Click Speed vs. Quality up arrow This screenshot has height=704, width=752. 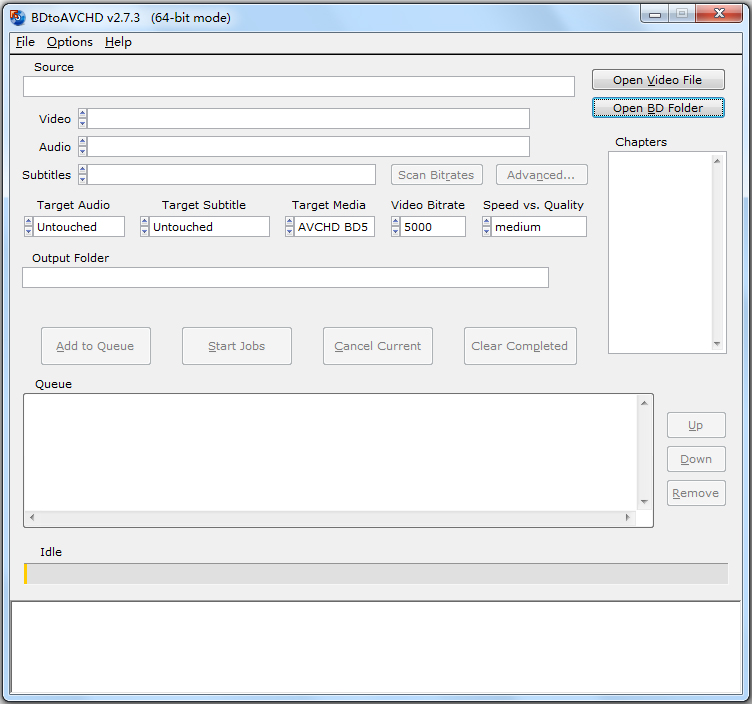coord(486,222)
